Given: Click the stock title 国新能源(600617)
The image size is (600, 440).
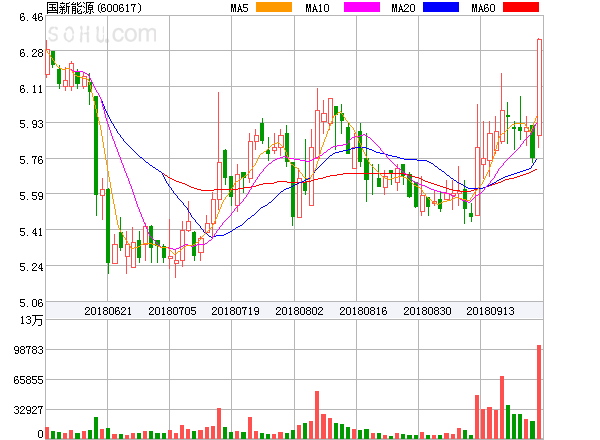Looking at the screenshot, I should click(93, 8).
